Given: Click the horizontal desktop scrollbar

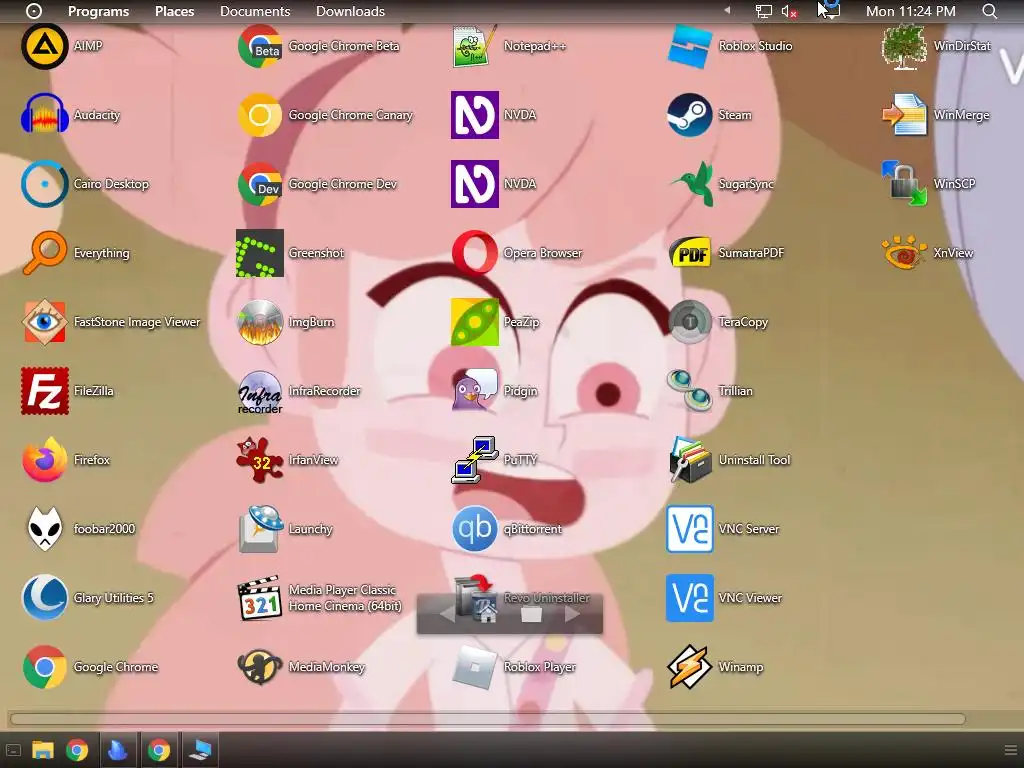Looking at the screenshot, I should pyautogui.click(x=487, y=719).
